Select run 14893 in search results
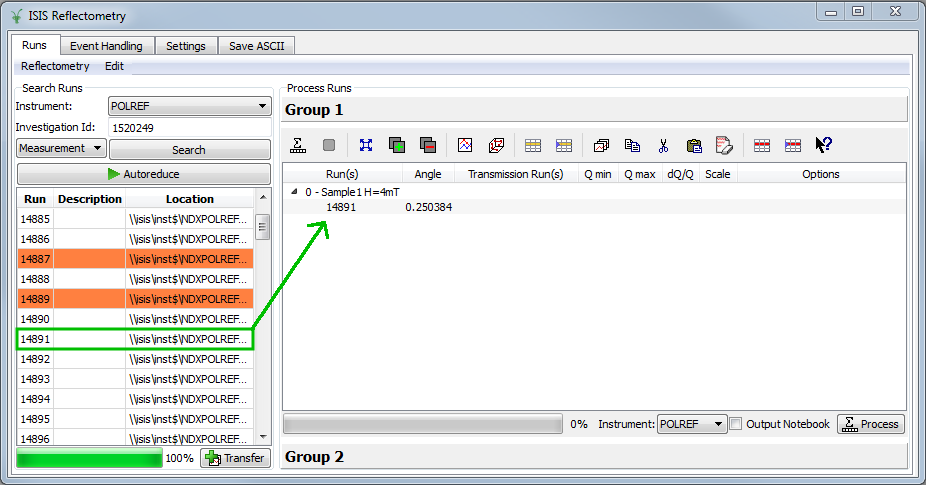 tap(135, 379)
